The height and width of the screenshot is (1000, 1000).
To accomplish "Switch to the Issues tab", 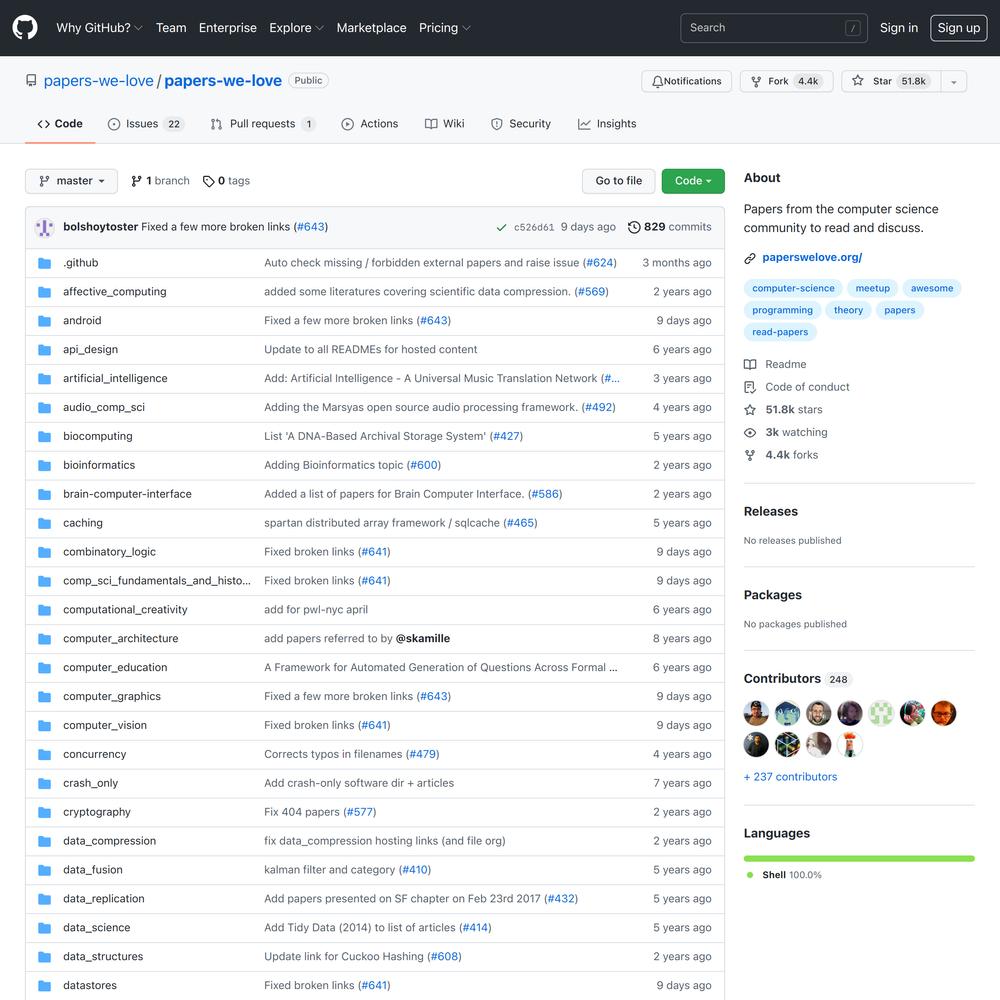I will [145, 124].
